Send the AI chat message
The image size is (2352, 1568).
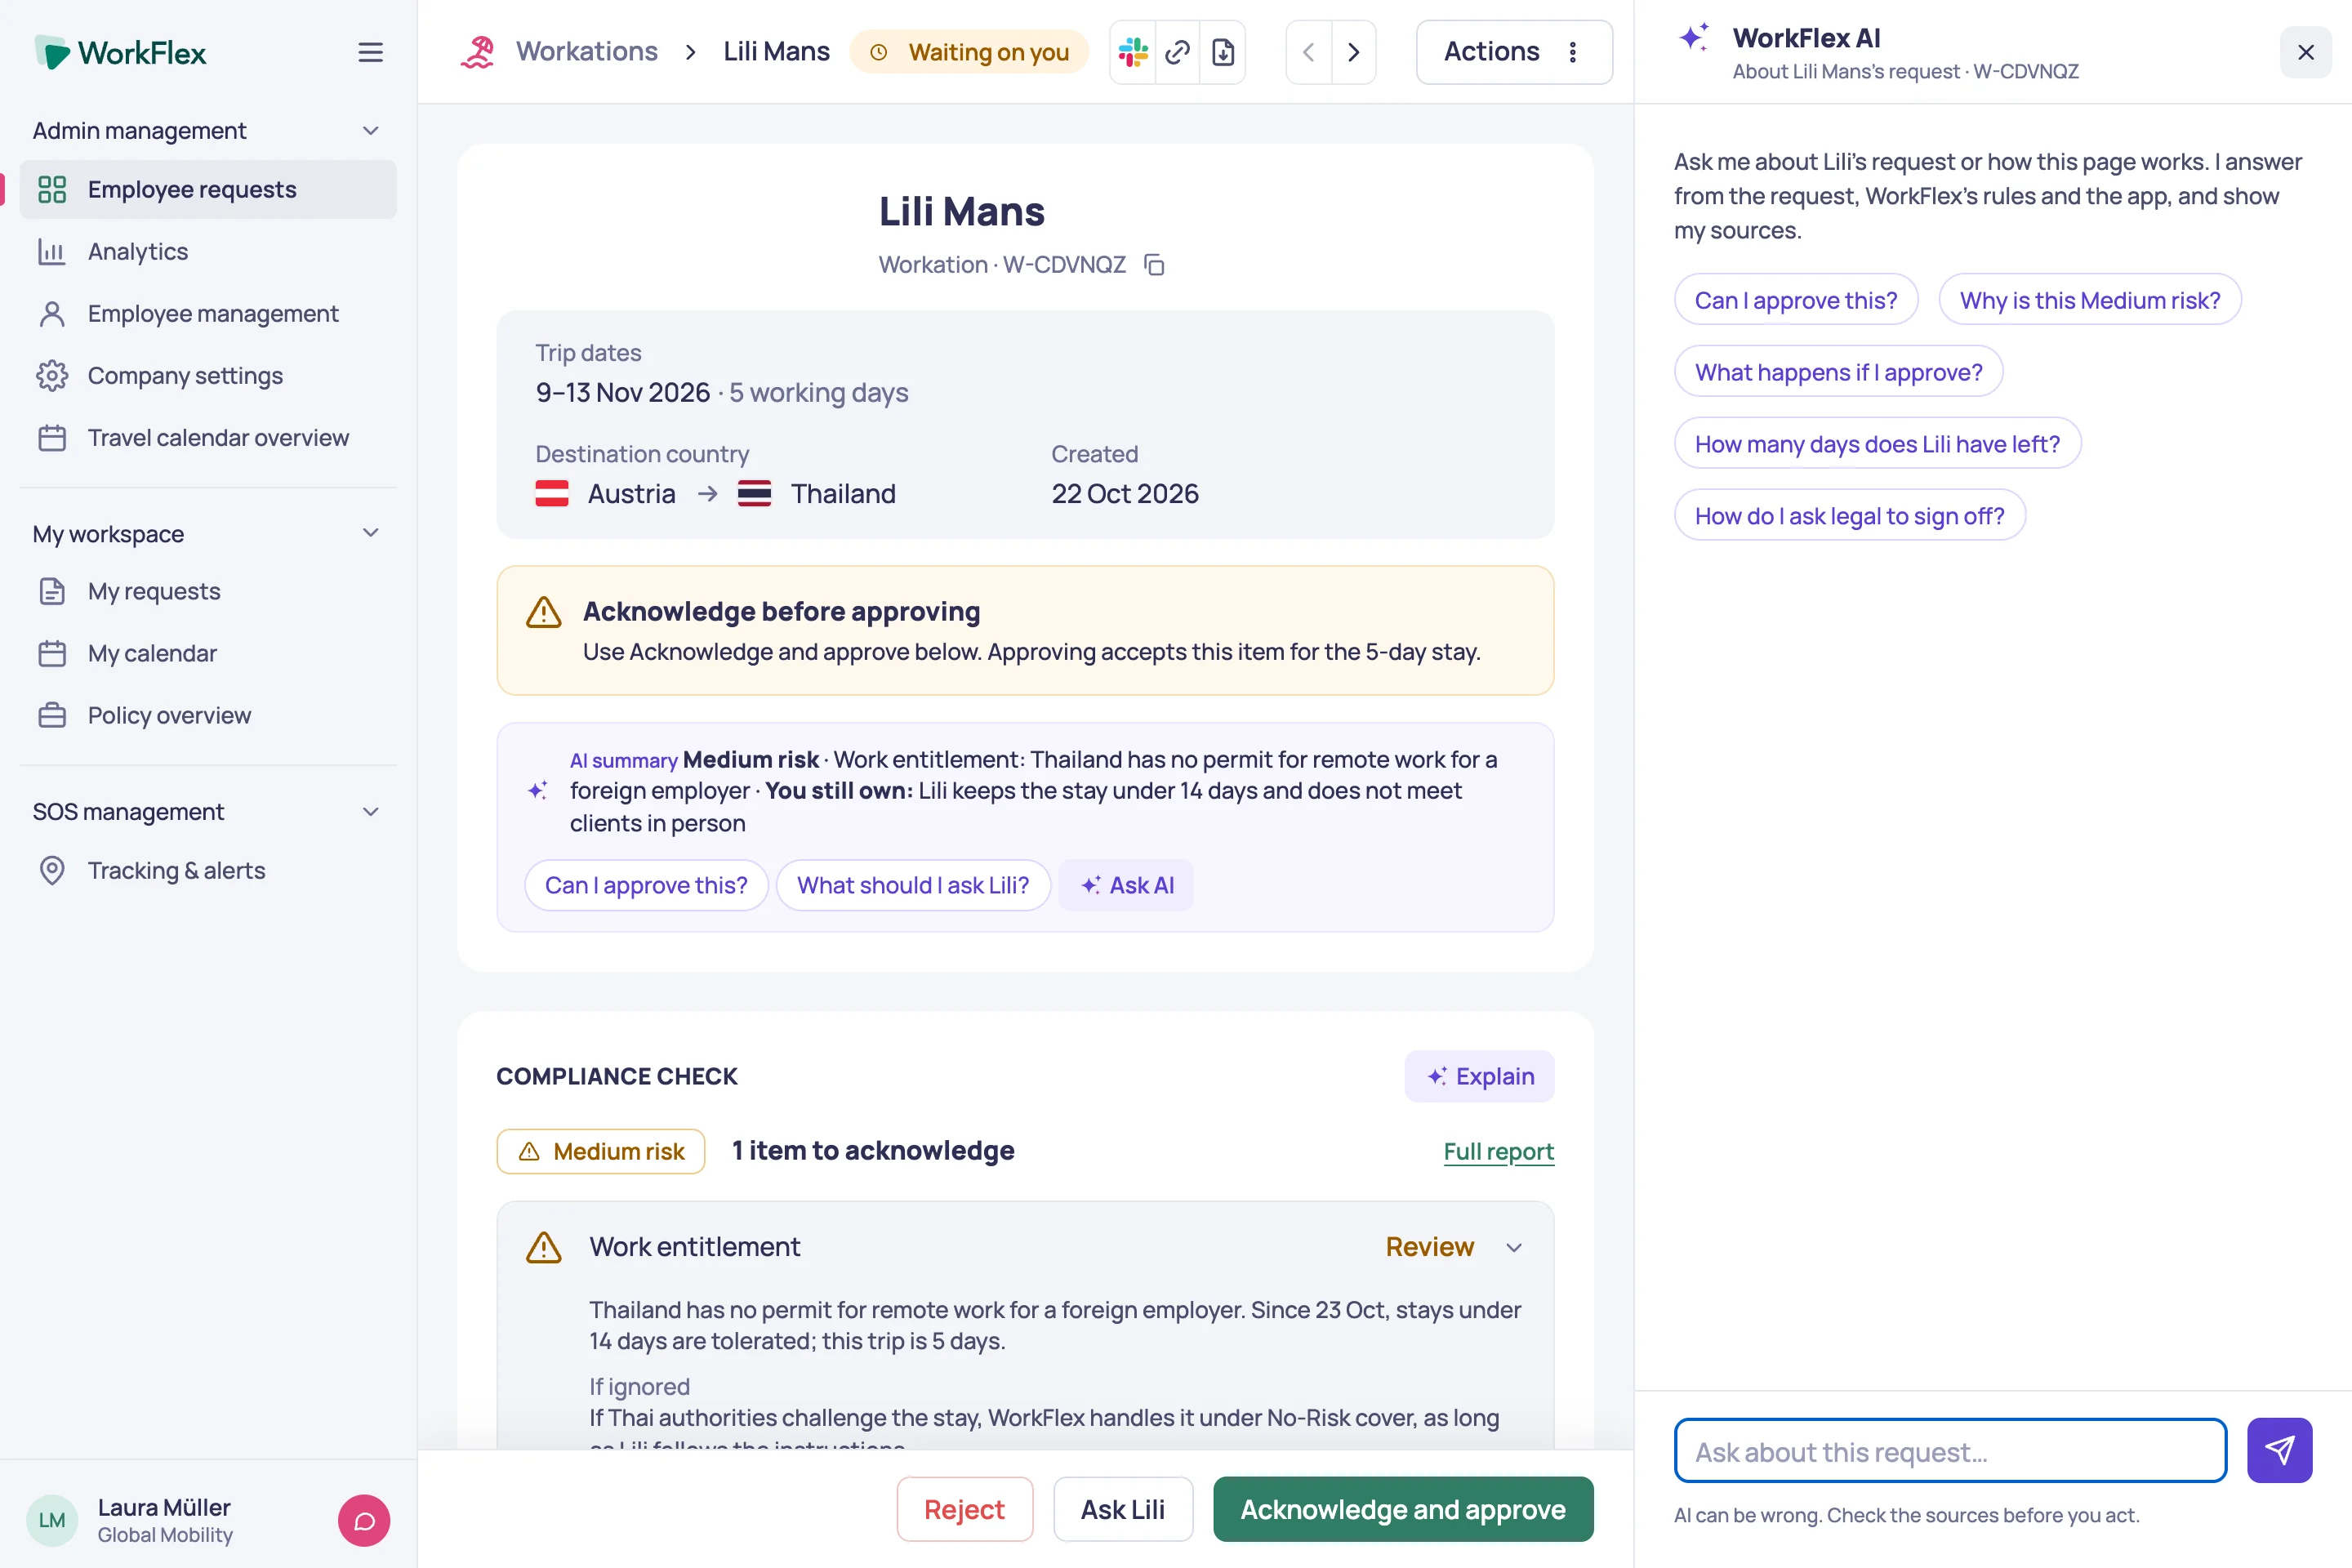pos(2279,1450)
